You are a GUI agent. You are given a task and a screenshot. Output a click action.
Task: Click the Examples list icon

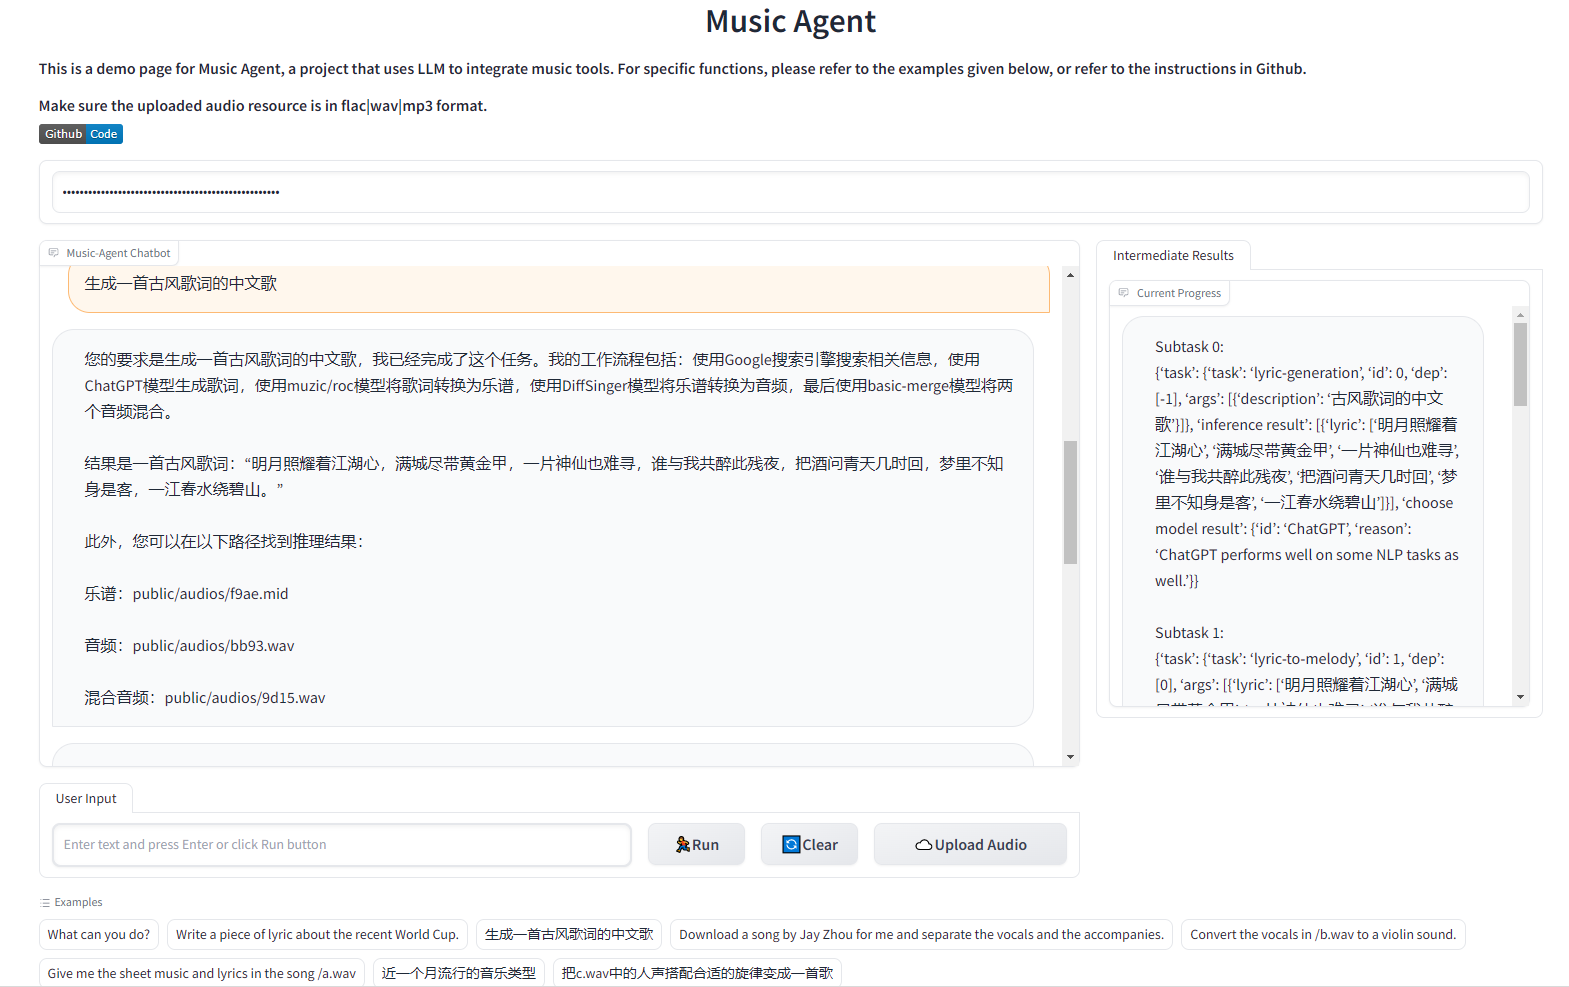point(45,902)
